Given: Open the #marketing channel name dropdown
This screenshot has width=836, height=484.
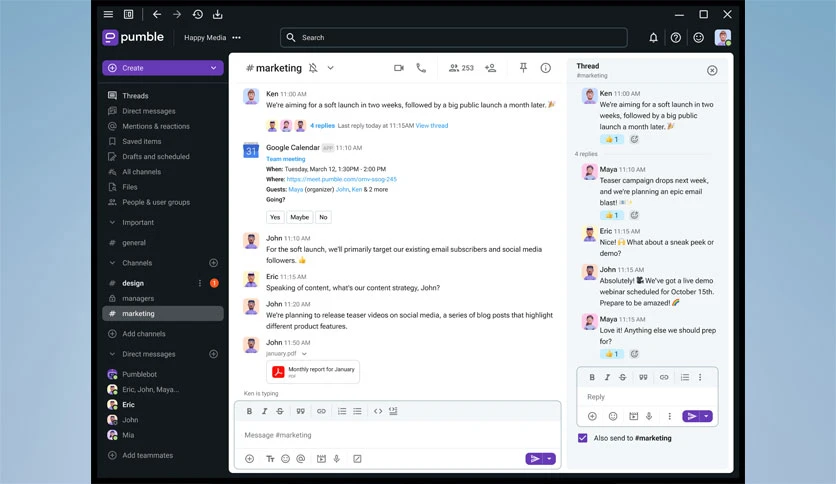Looking at the screenshot, I should [x=331, y=68].
